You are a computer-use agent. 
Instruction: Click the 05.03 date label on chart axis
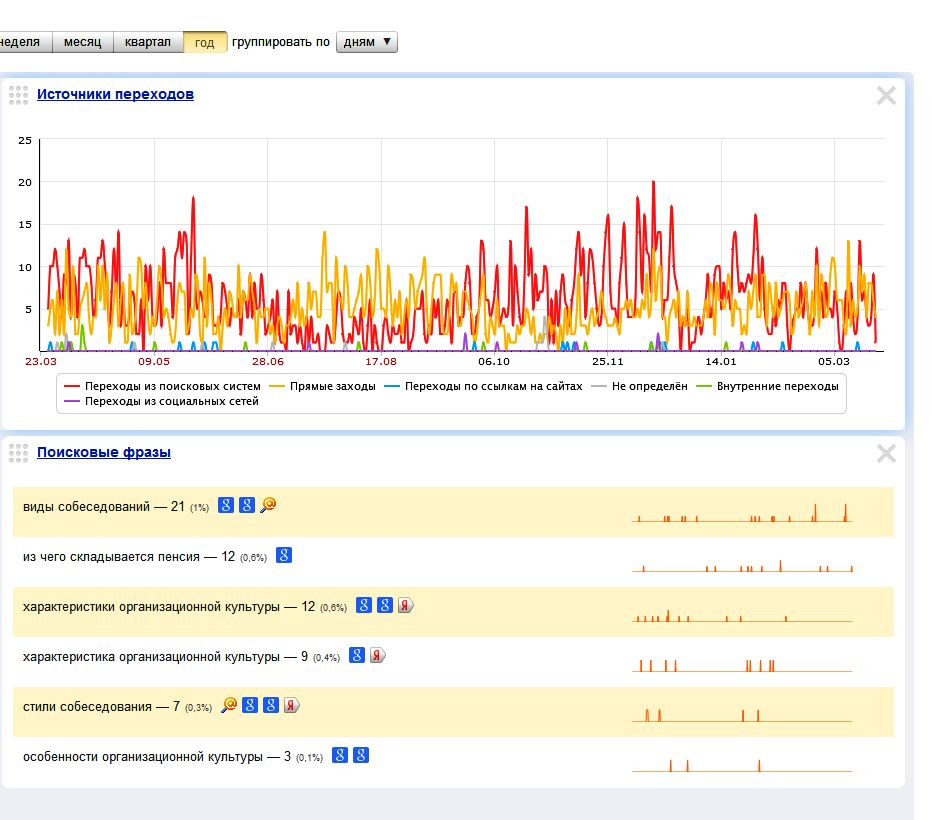(x=834, y=361)
